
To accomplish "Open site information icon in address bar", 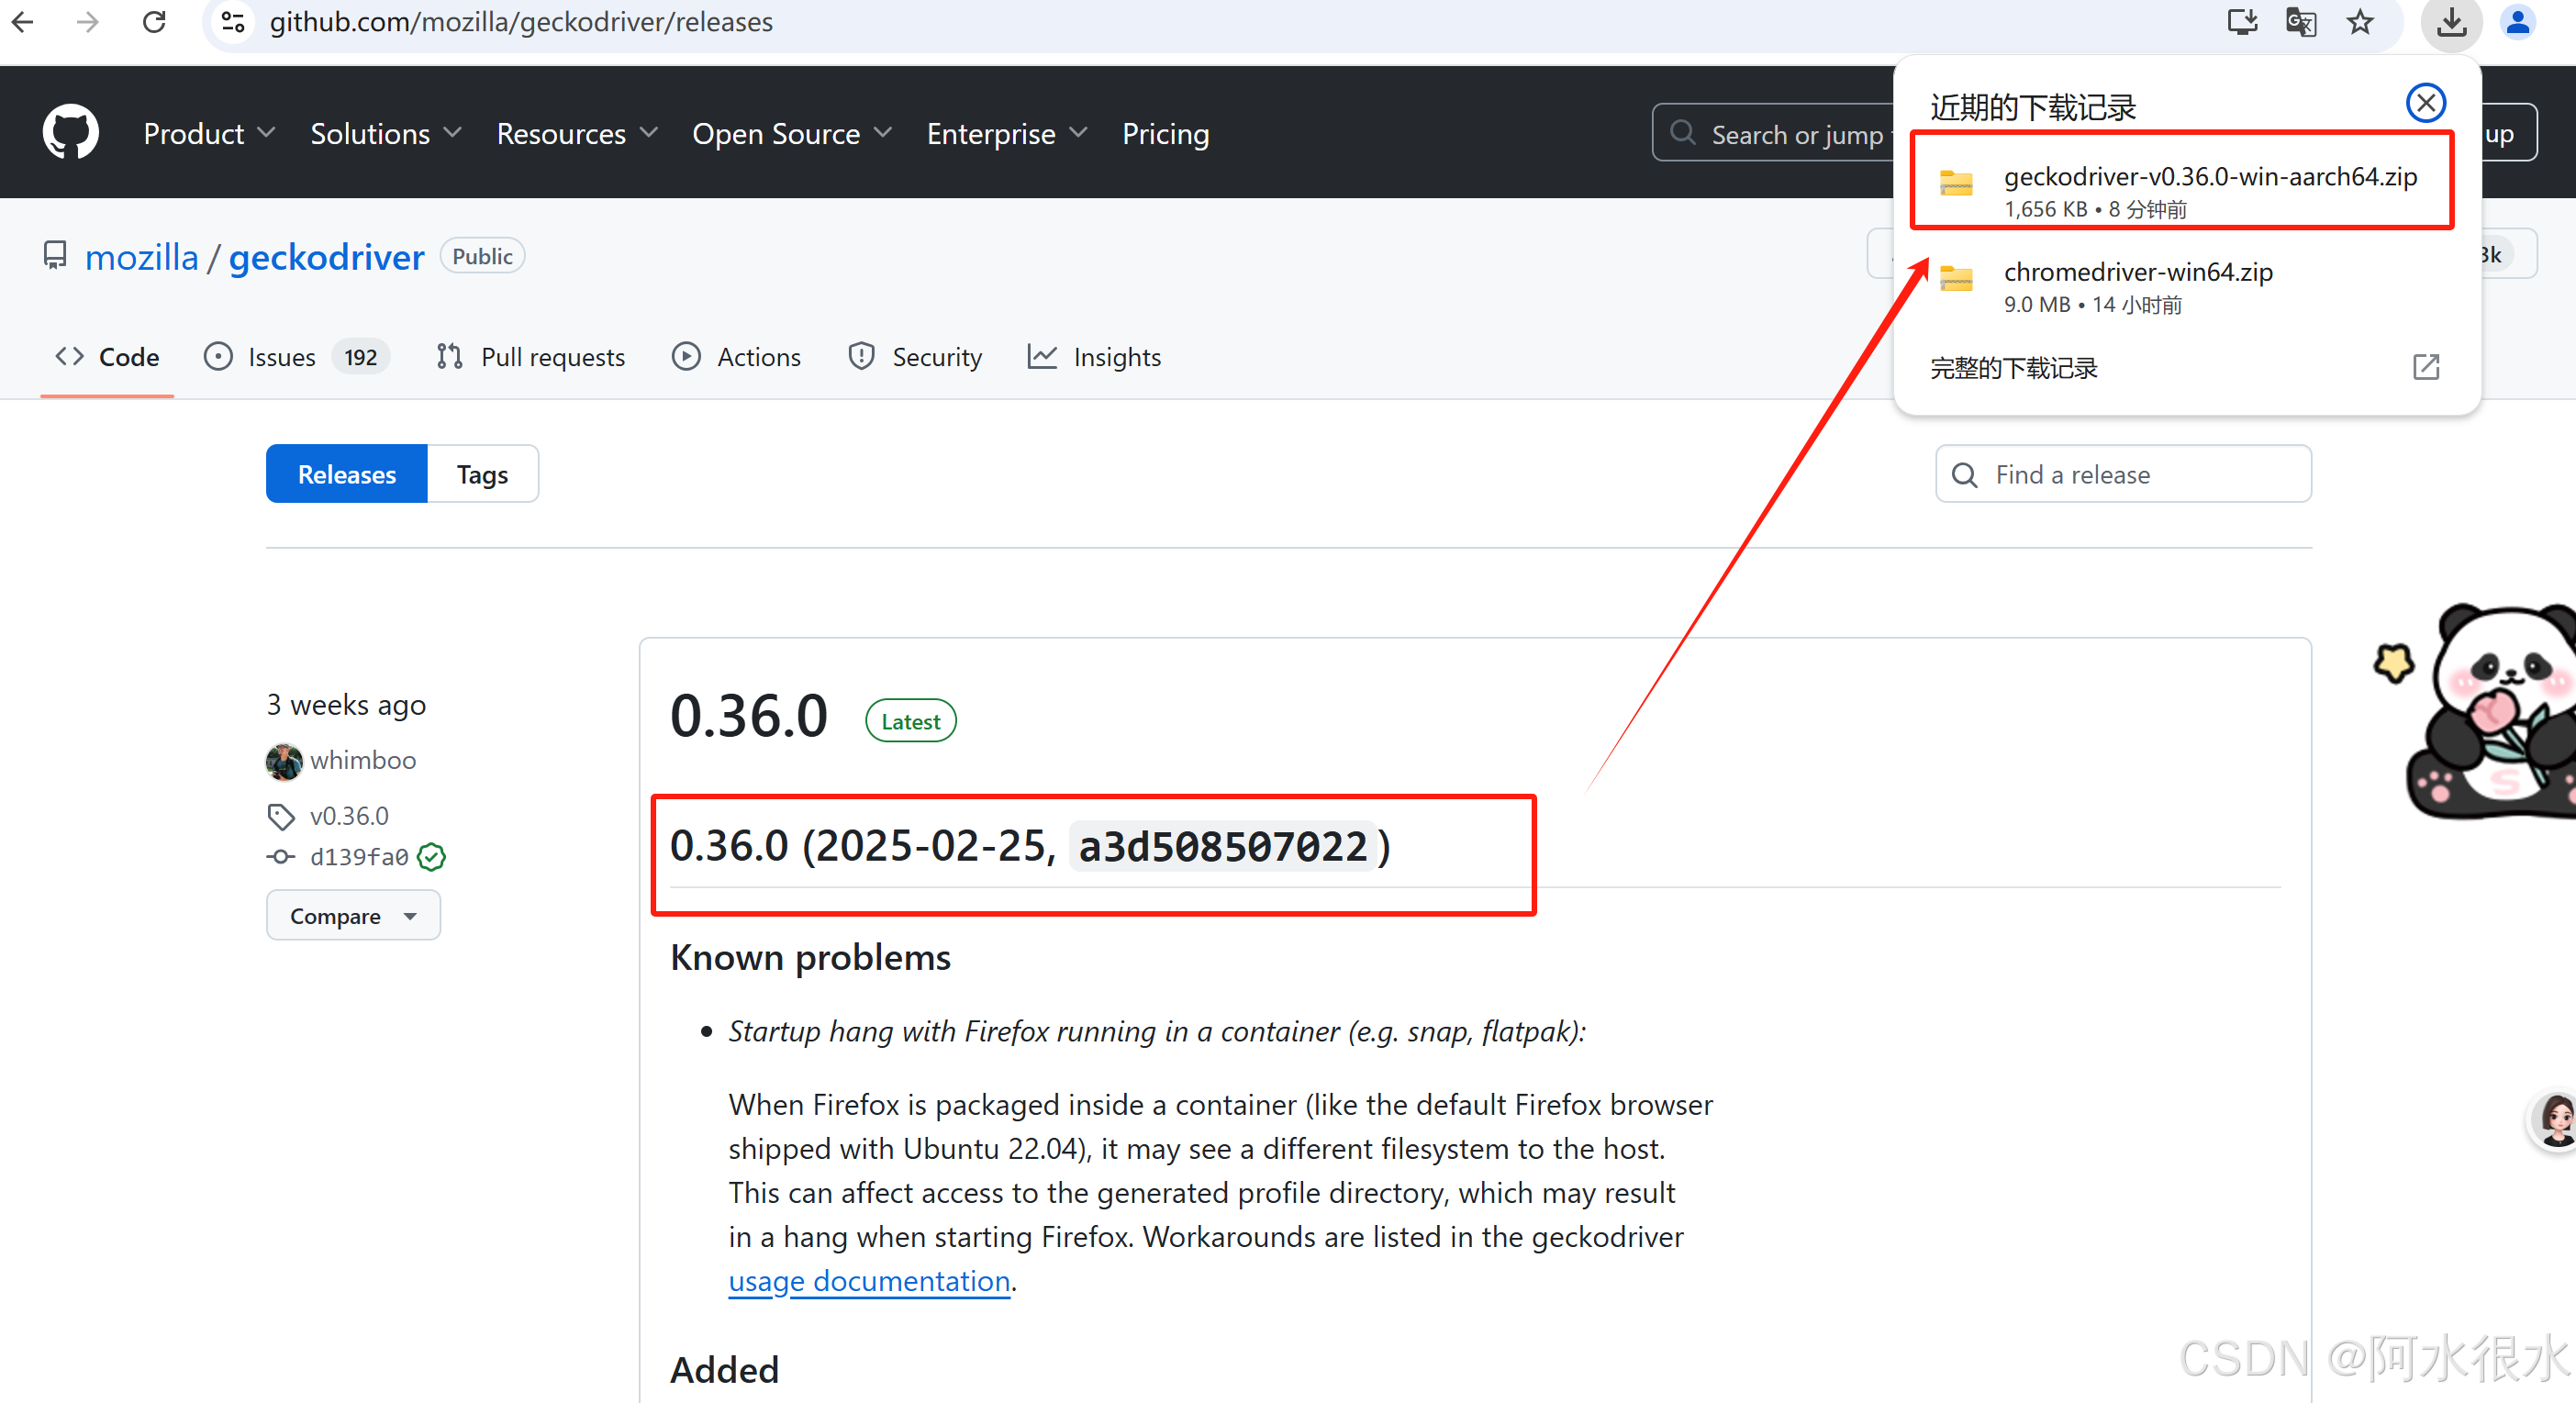I will tap(233, 21).
